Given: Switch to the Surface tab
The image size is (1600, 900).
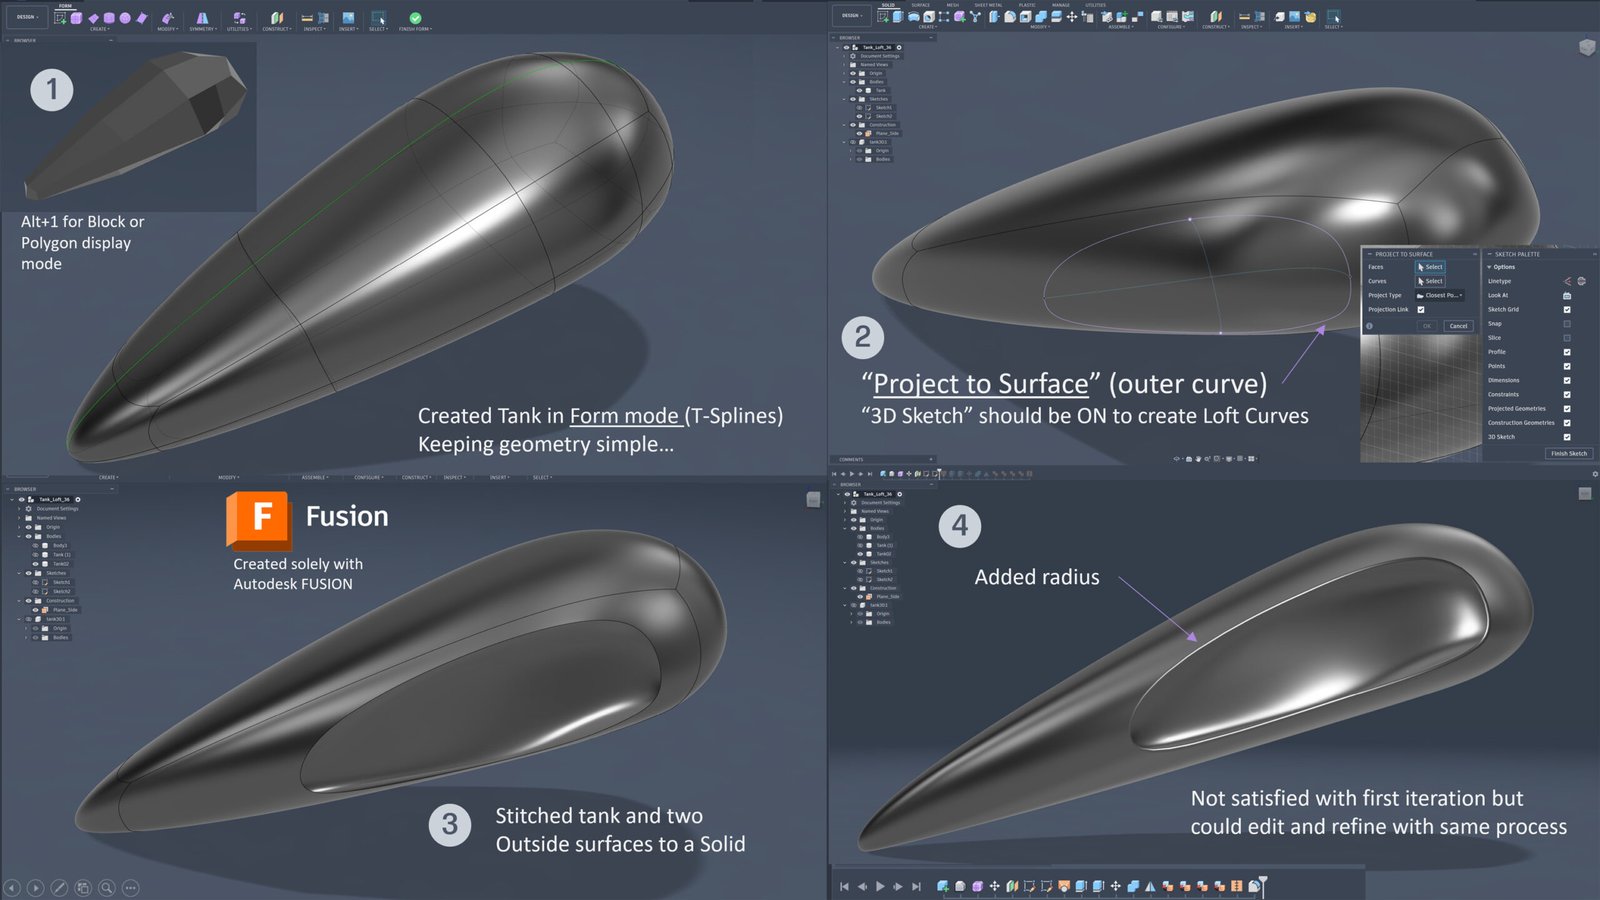Looking at the screenshot, I should point(920,5).
